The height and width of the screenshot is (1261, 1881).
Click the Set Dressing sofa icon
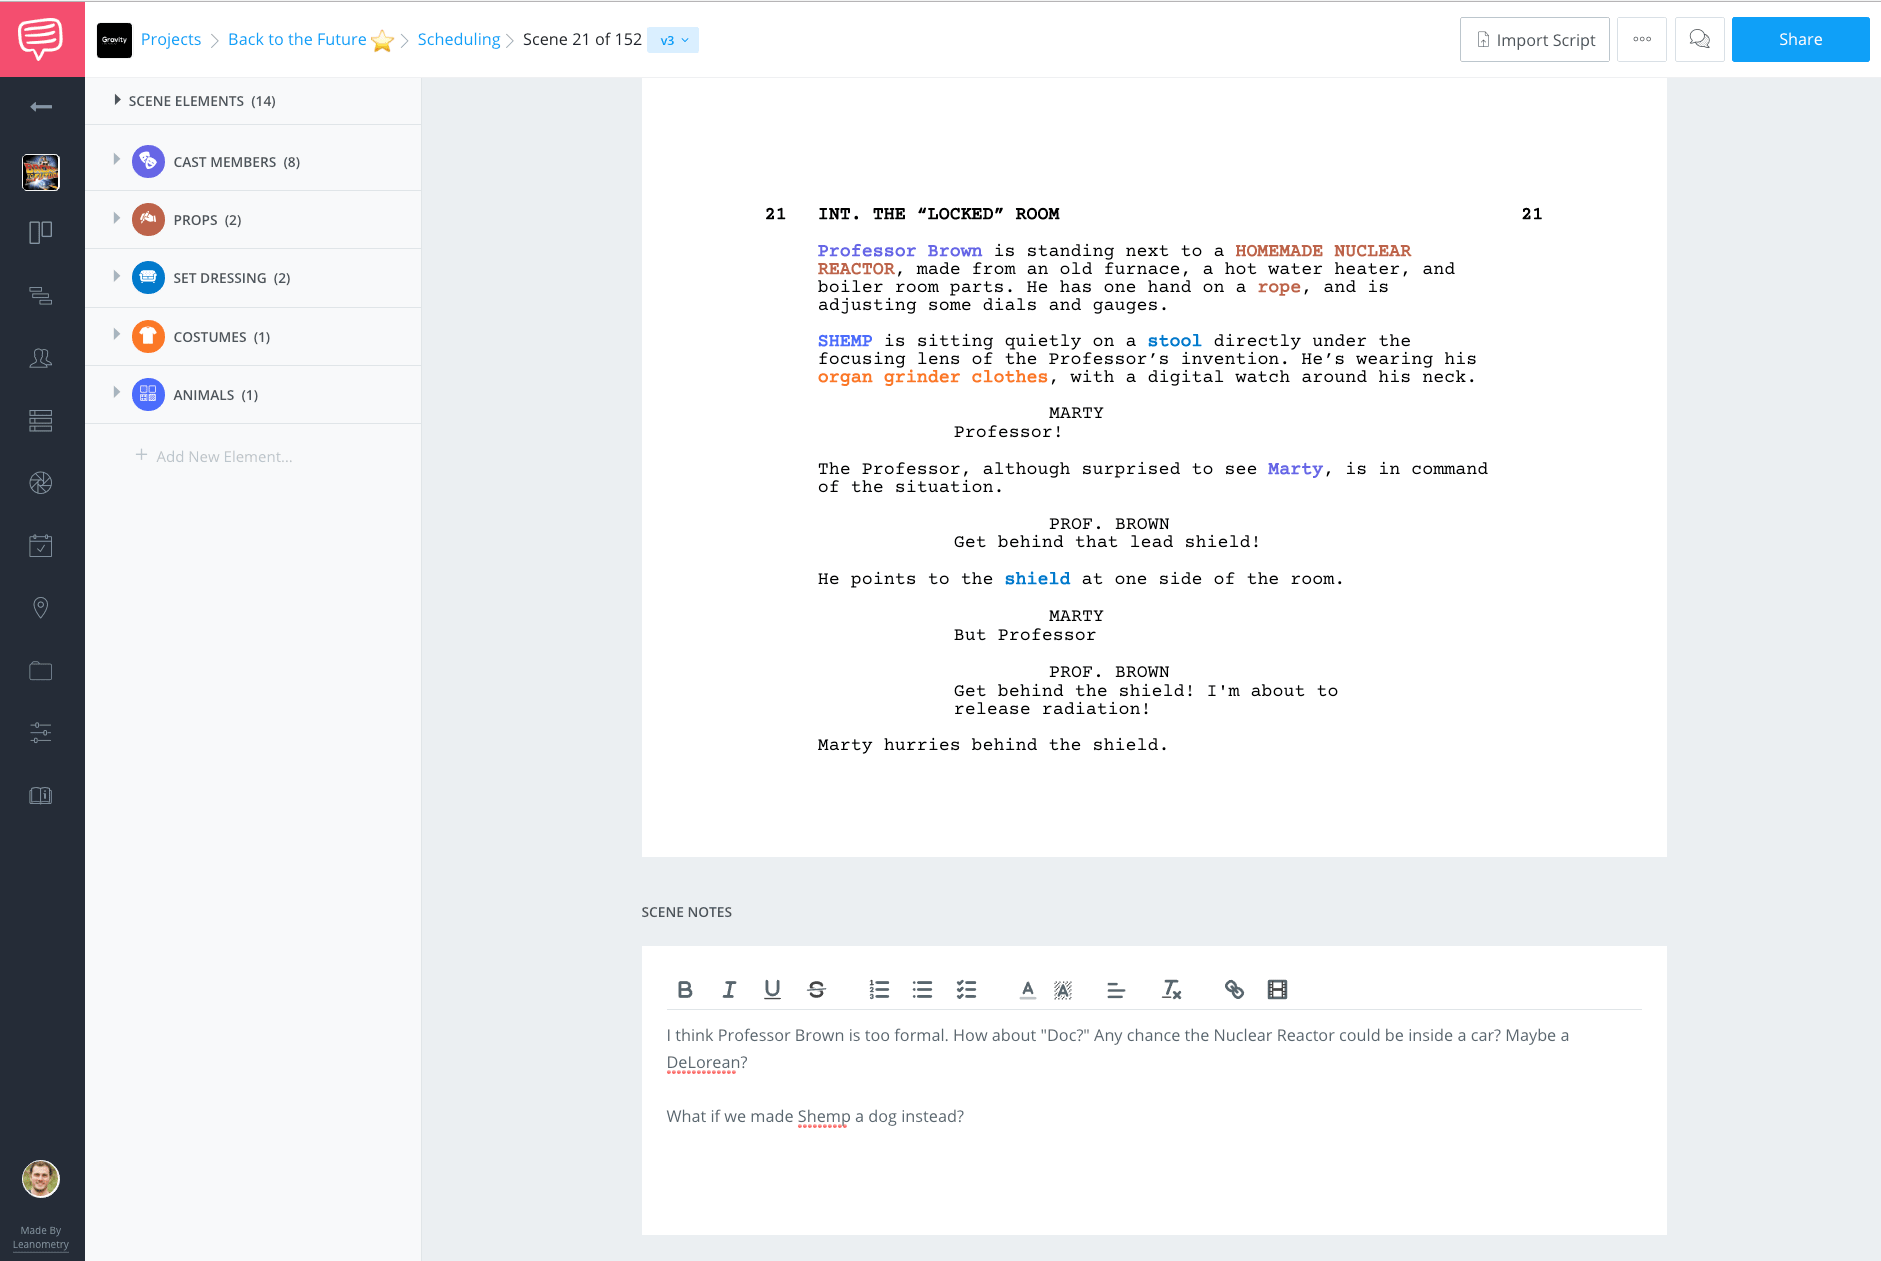click(x=148, y=277)
